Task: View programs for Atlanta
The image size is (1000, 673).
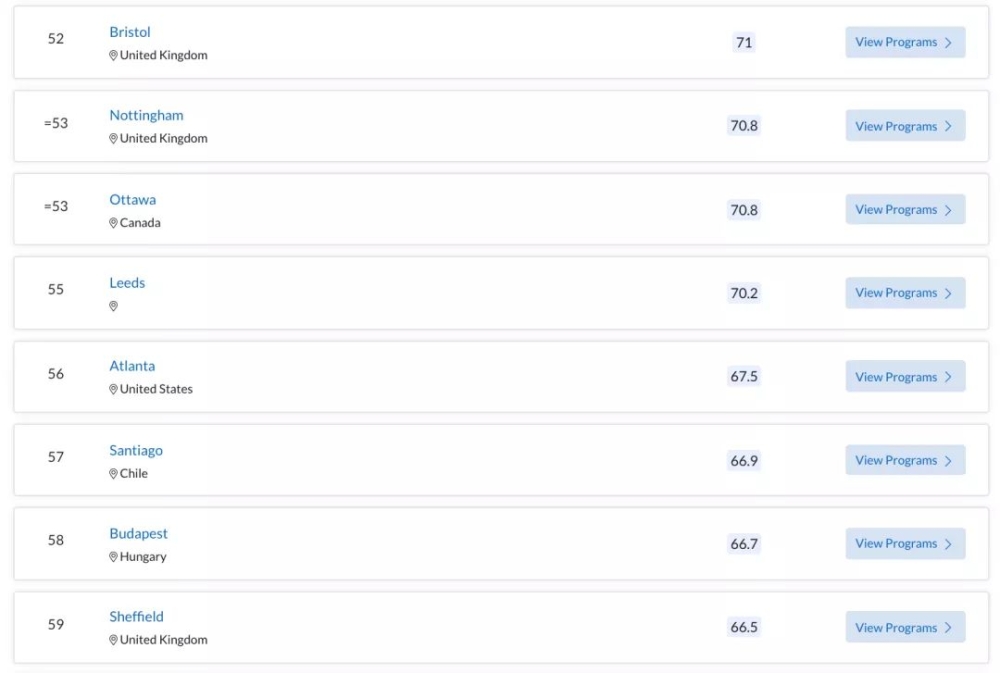Action: coord(905,376)
